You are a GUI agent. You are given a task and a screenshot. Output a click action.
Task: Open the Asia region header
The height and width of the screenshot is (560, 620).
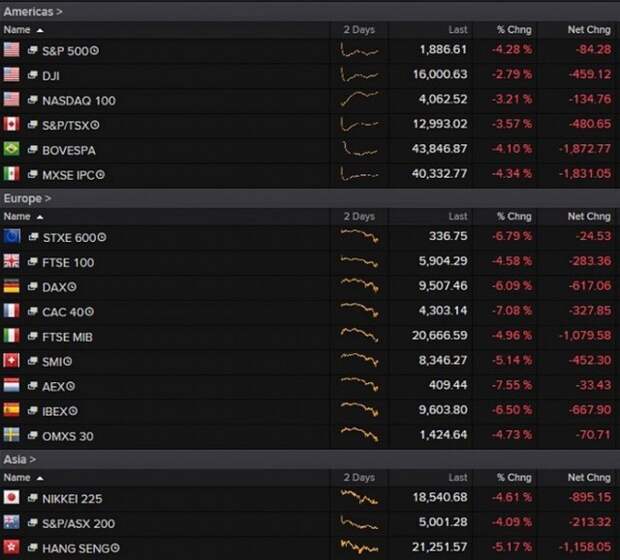(x=20, y=459)
